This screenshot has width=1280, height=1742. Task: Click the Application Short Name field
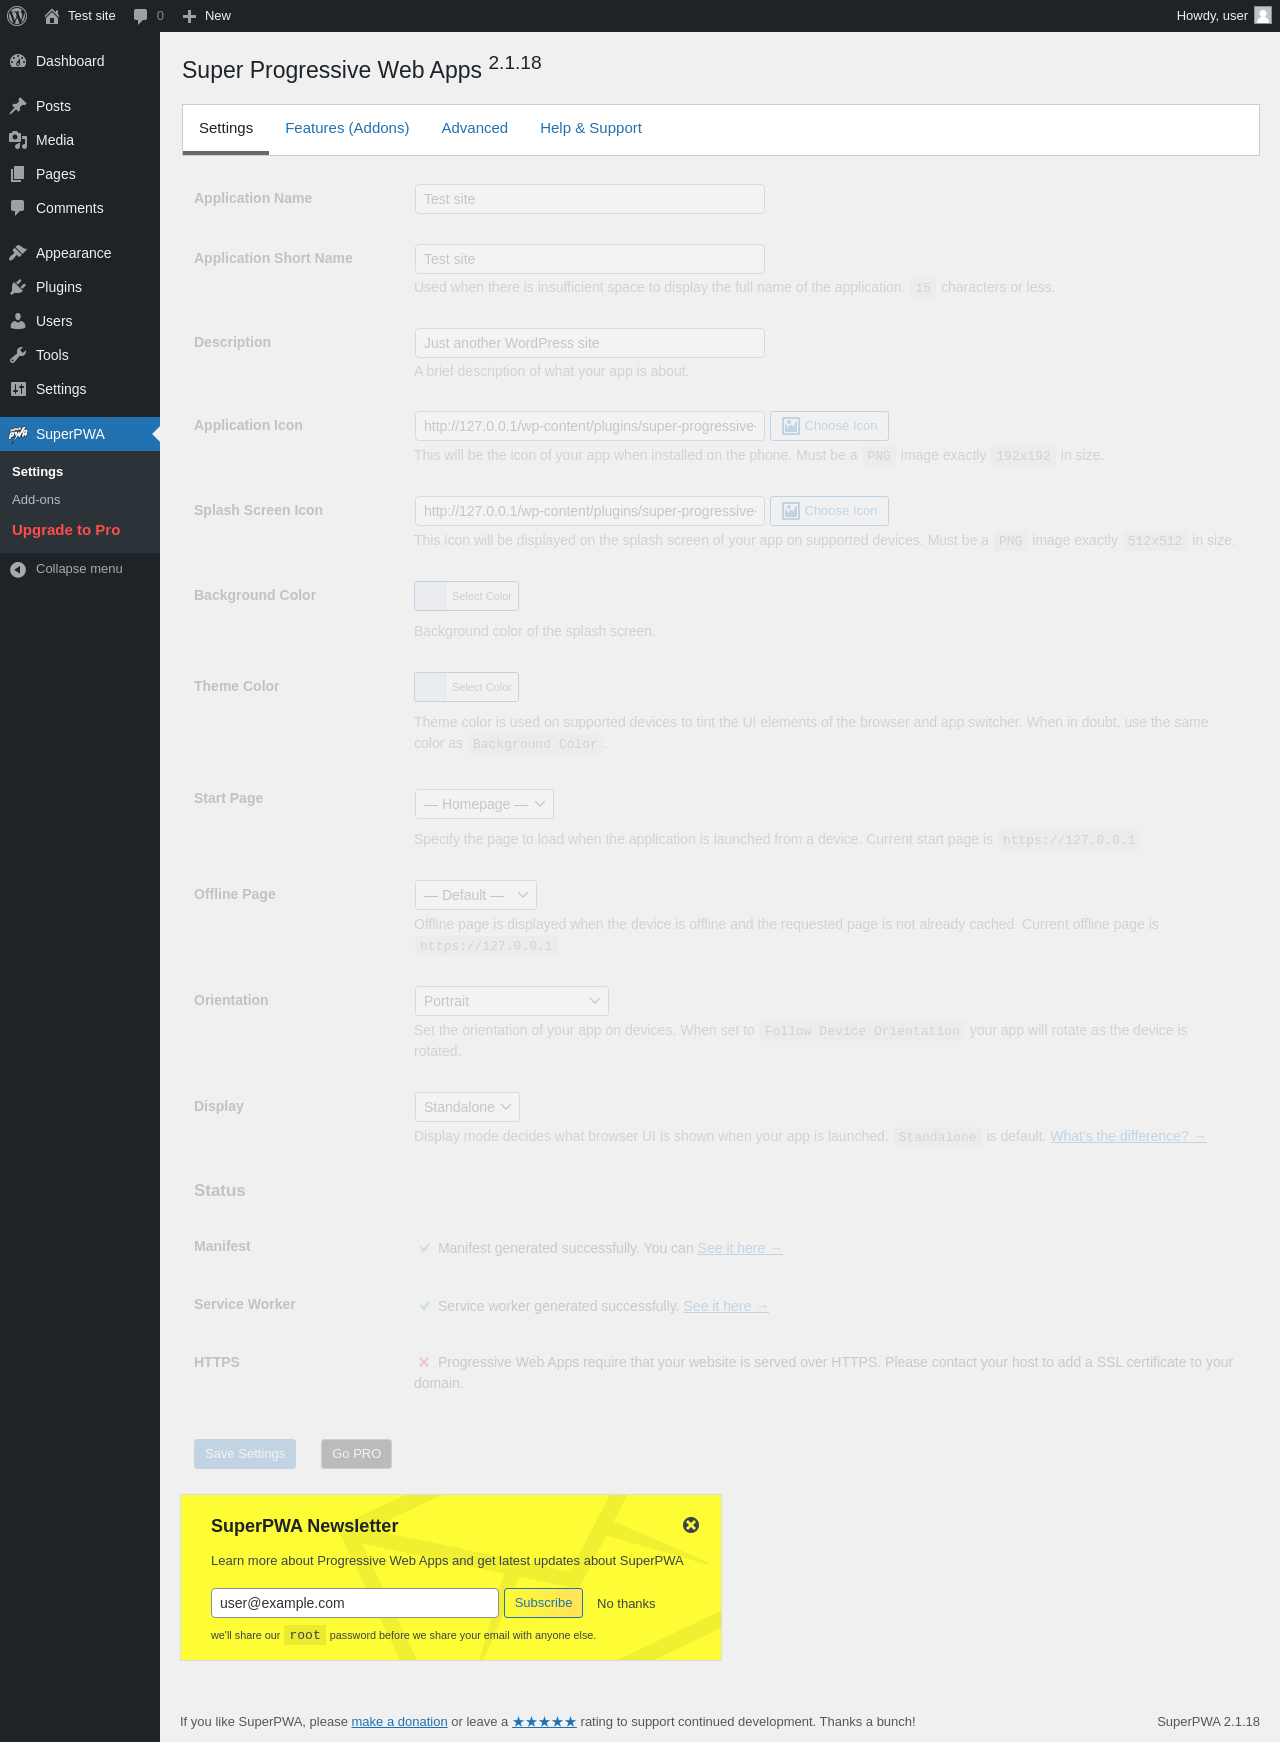590,259
